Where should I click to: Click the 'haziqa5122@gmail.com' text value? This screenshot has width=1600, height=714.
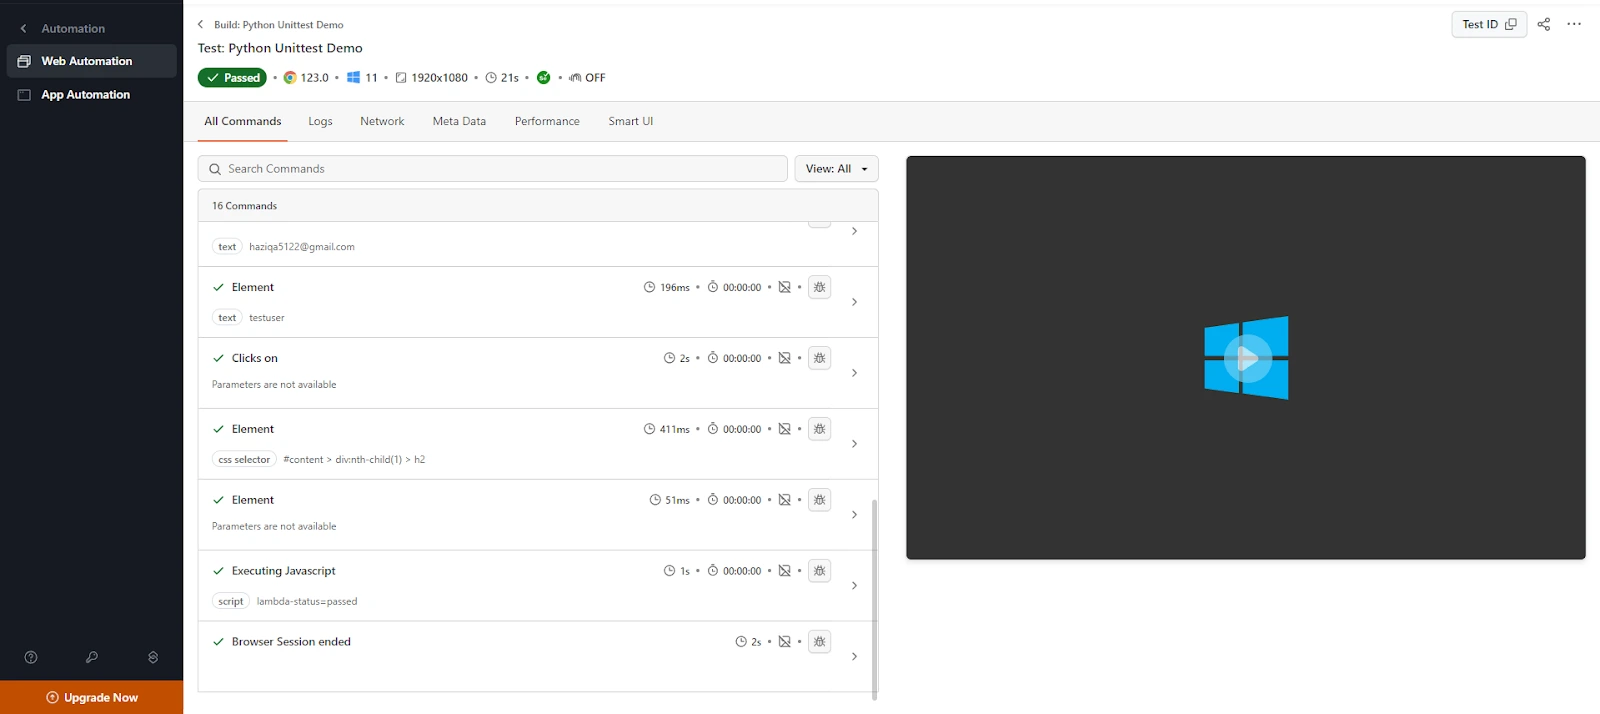(x=302, y=247)
